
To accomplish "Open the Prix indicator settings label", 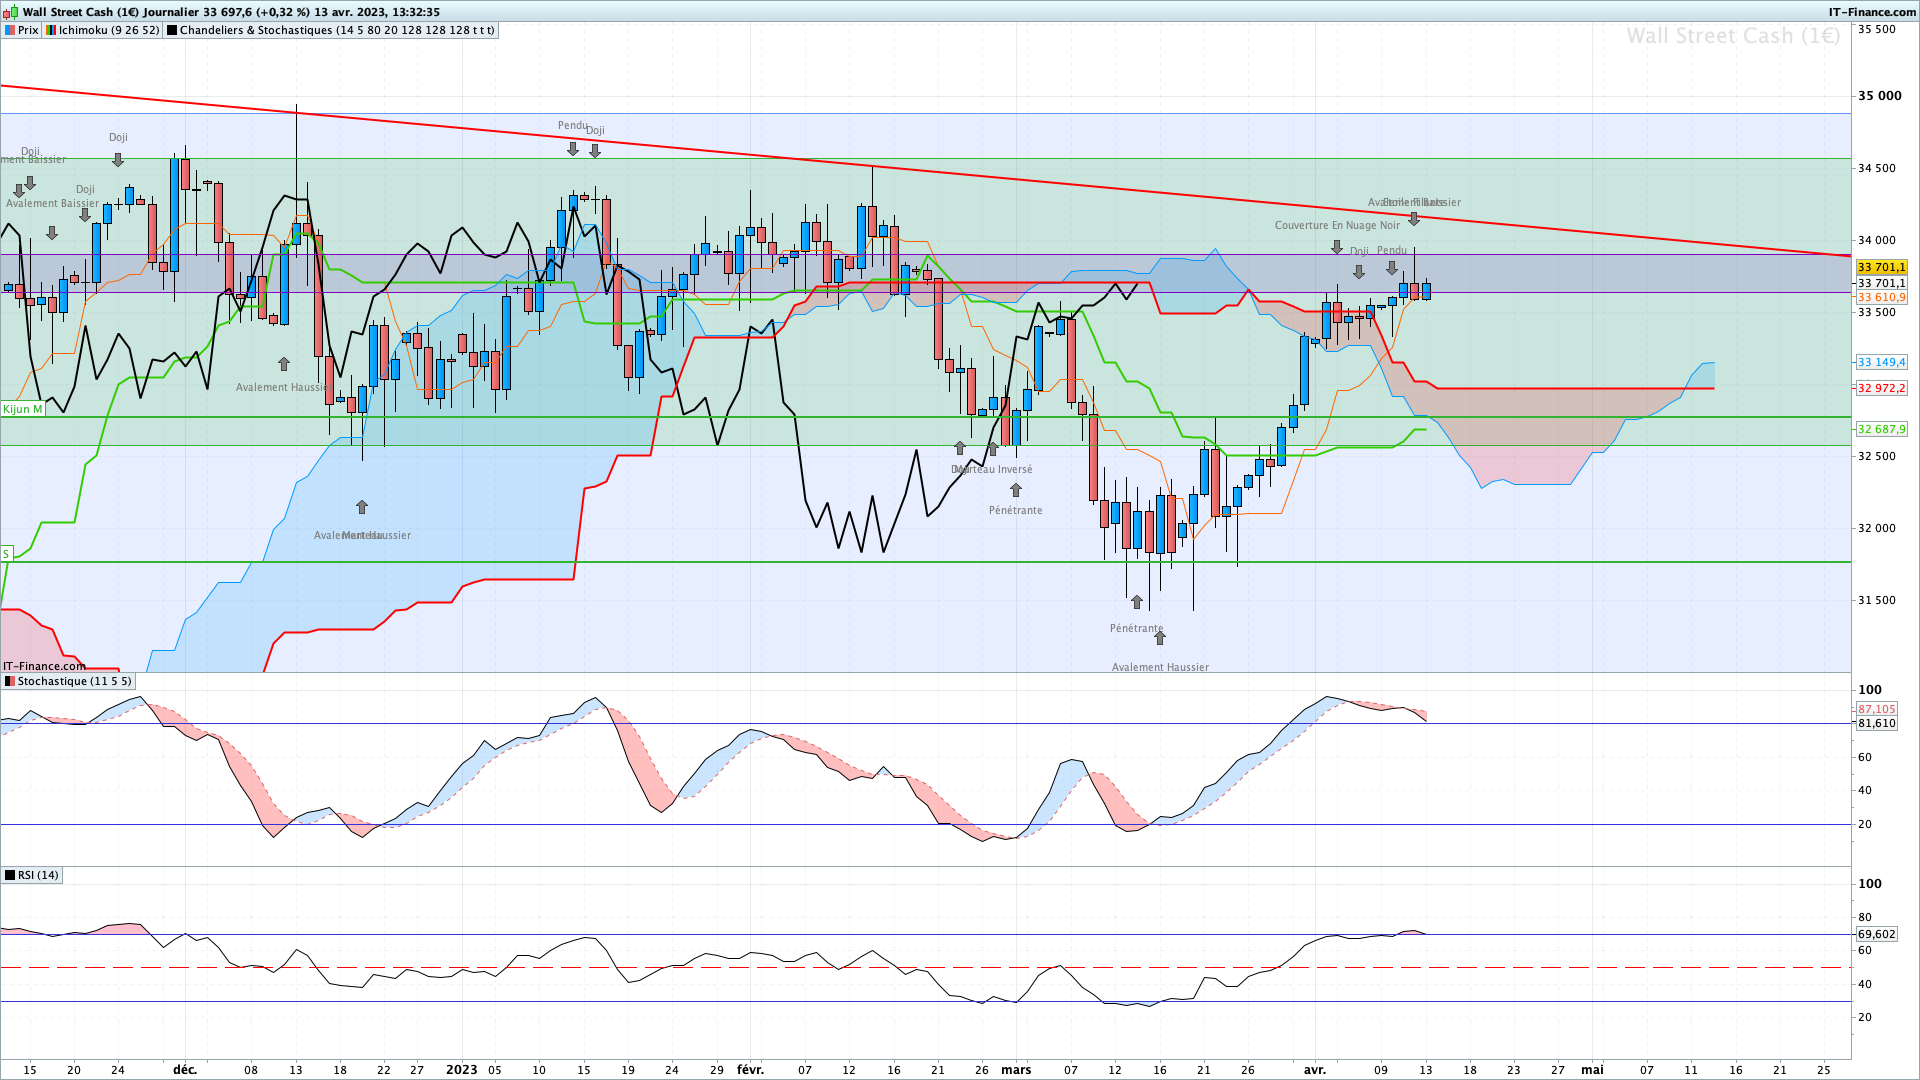I will coord(28,30).
